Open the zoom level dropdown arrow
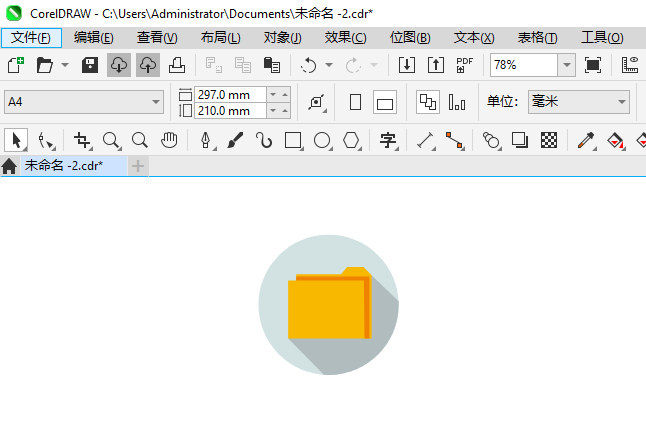Image resolution: width=646 pixels, height=435 pixels. coord(567,65)
